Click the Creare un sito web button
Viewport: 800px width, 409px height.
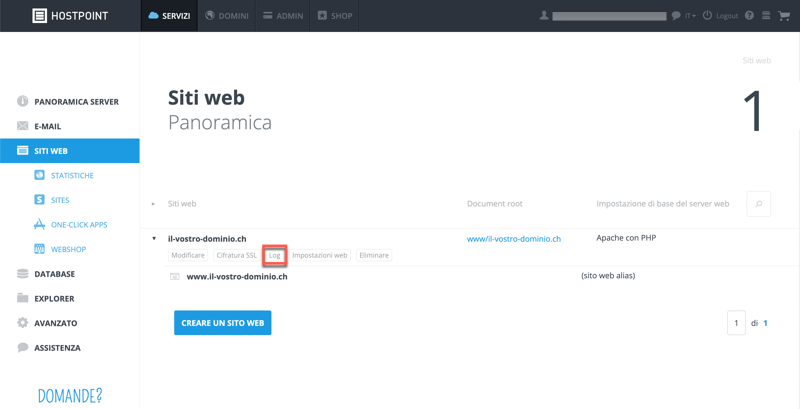222,323
